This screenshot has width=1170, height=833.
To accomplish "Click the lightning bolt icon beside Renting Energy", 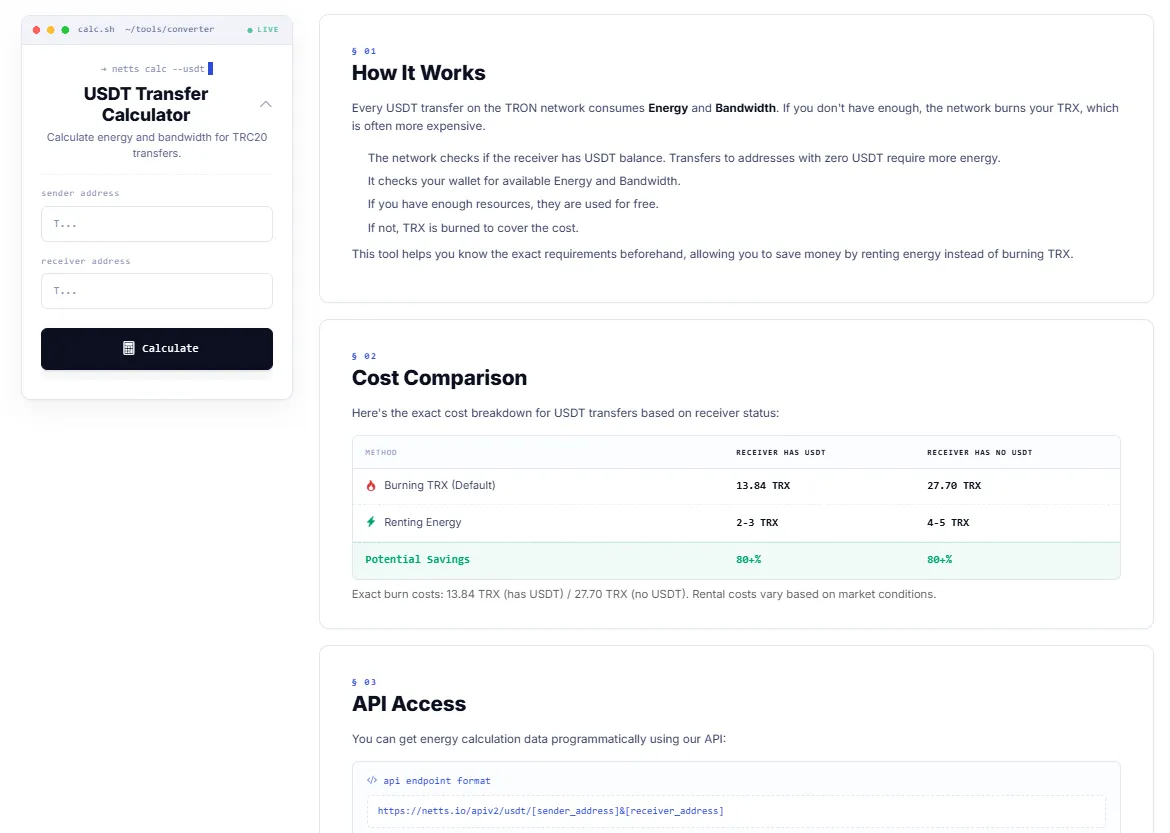I will point(371,522).
